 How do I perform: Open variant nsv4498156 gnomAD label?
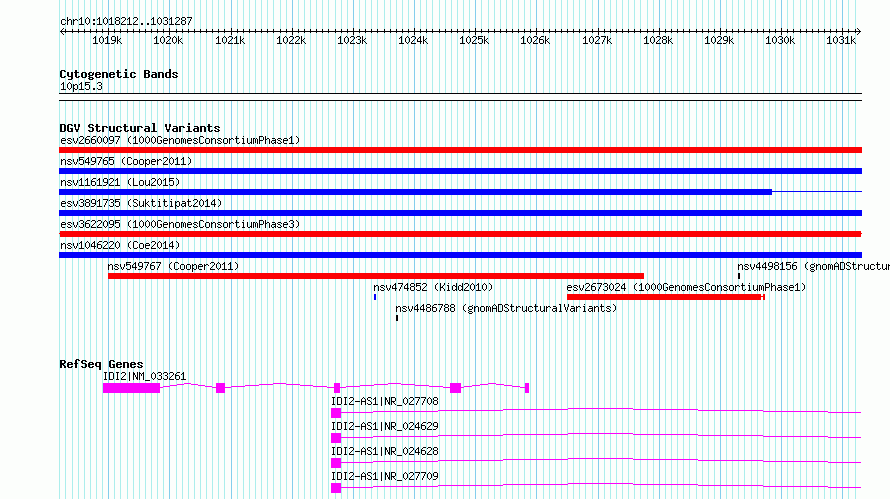[x=813, y=266]
